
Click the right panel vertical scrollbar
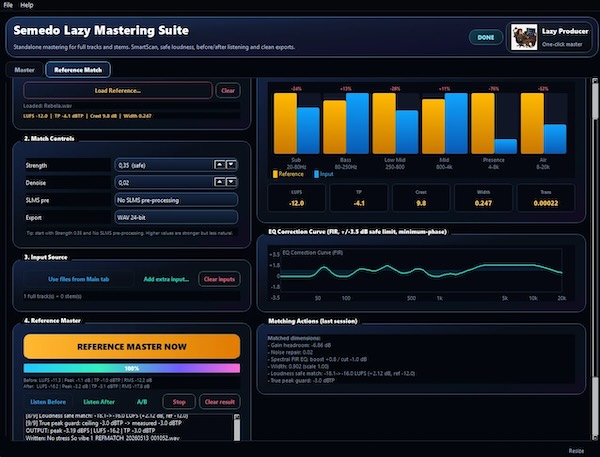pyautogui.click(x=595, y=259)
